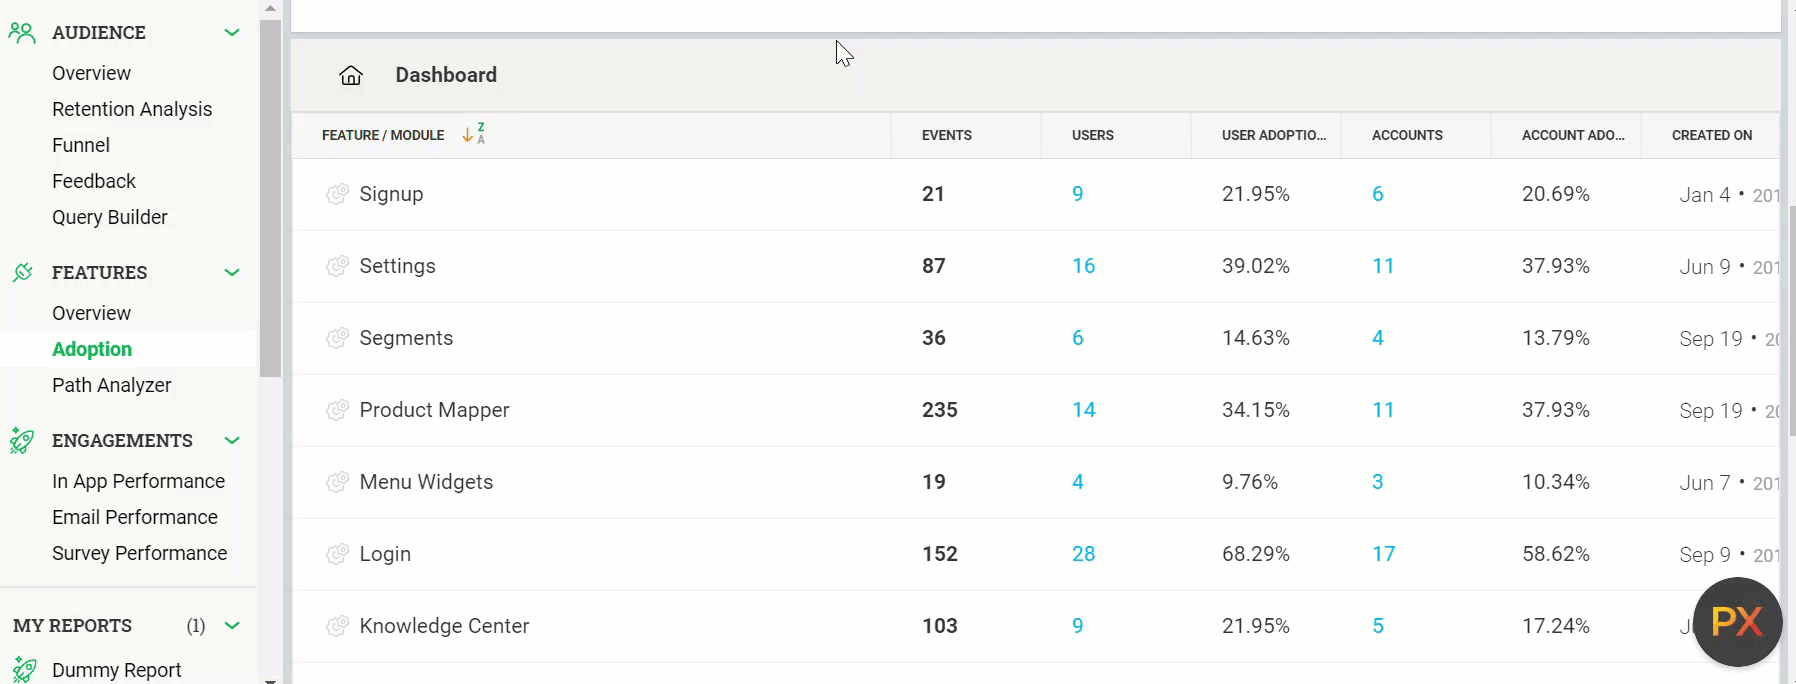Click the Login user adoption 68.29%
This screenshot has width=1796, height=684.
pos(1256,554)
